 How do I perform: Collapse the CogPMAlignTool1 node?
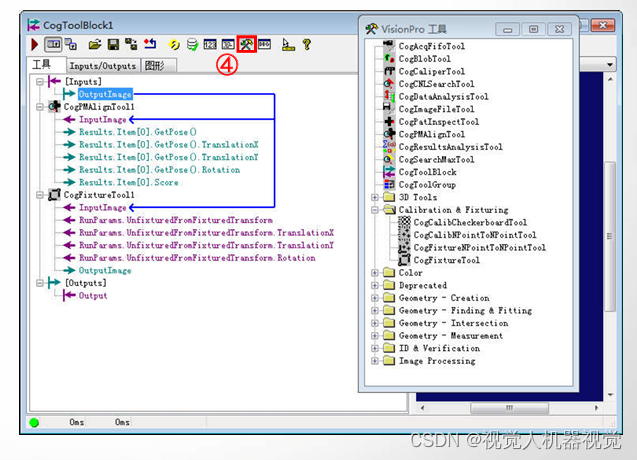40,107
